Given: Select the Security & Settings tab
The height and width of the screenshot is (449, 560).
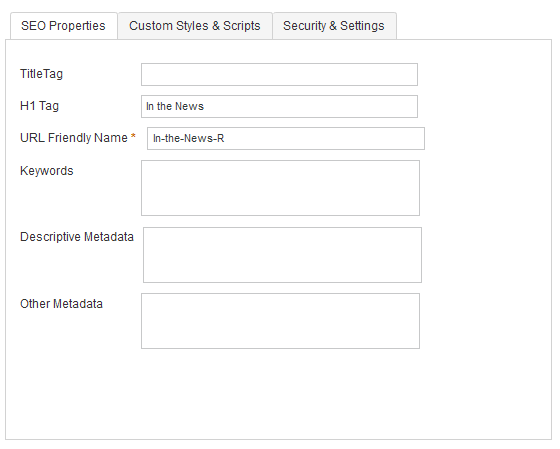Looking at the screenshot, I should pyautogui.click(x=334, y=26).
